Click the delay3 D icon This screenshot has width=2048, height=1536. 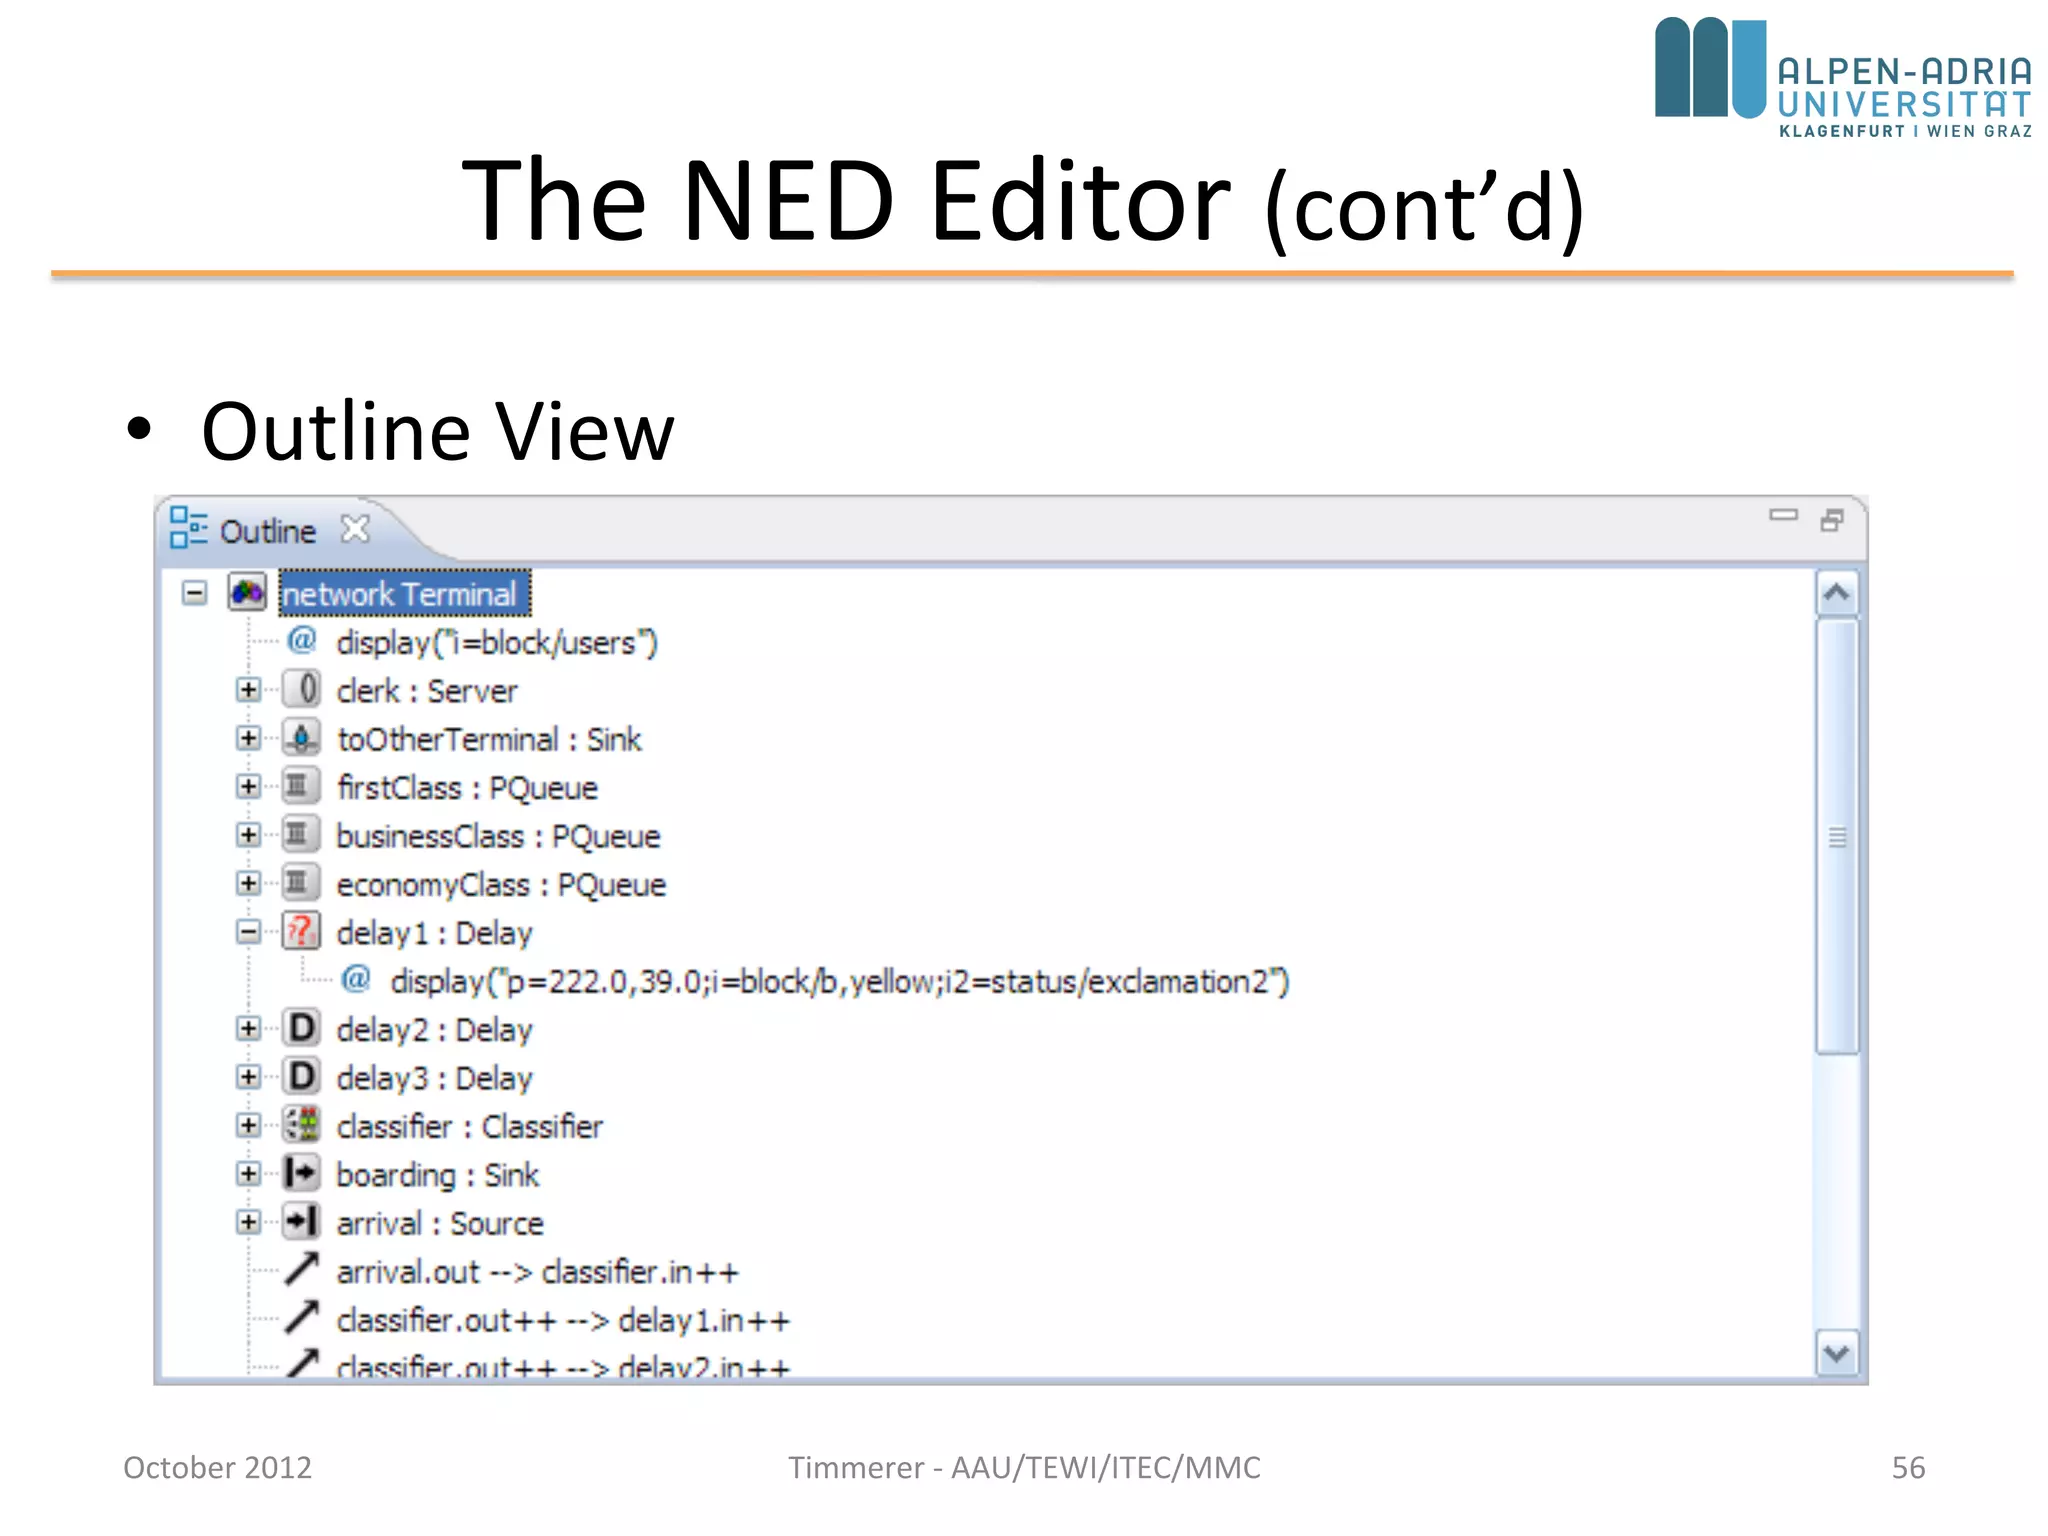tap(301, 1077)
